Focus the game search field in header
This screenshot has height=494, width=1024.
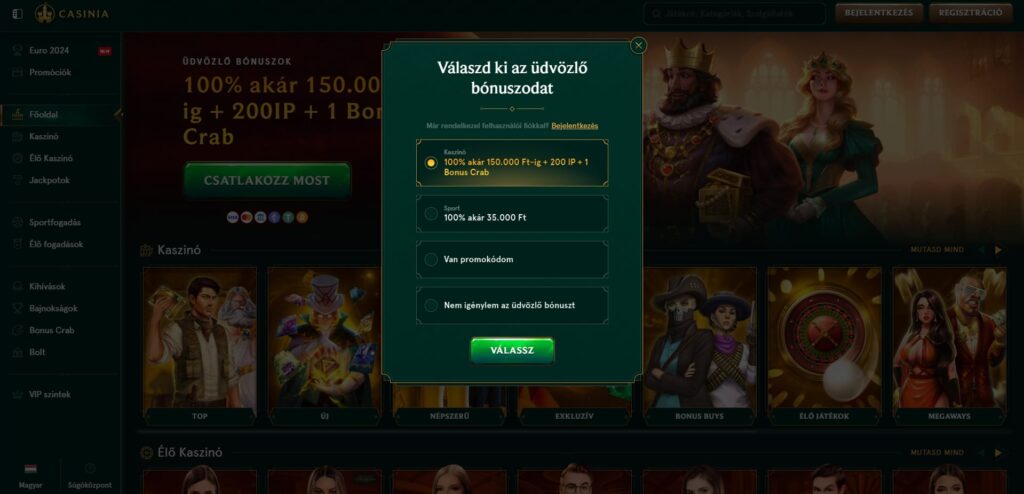point(735,13)
